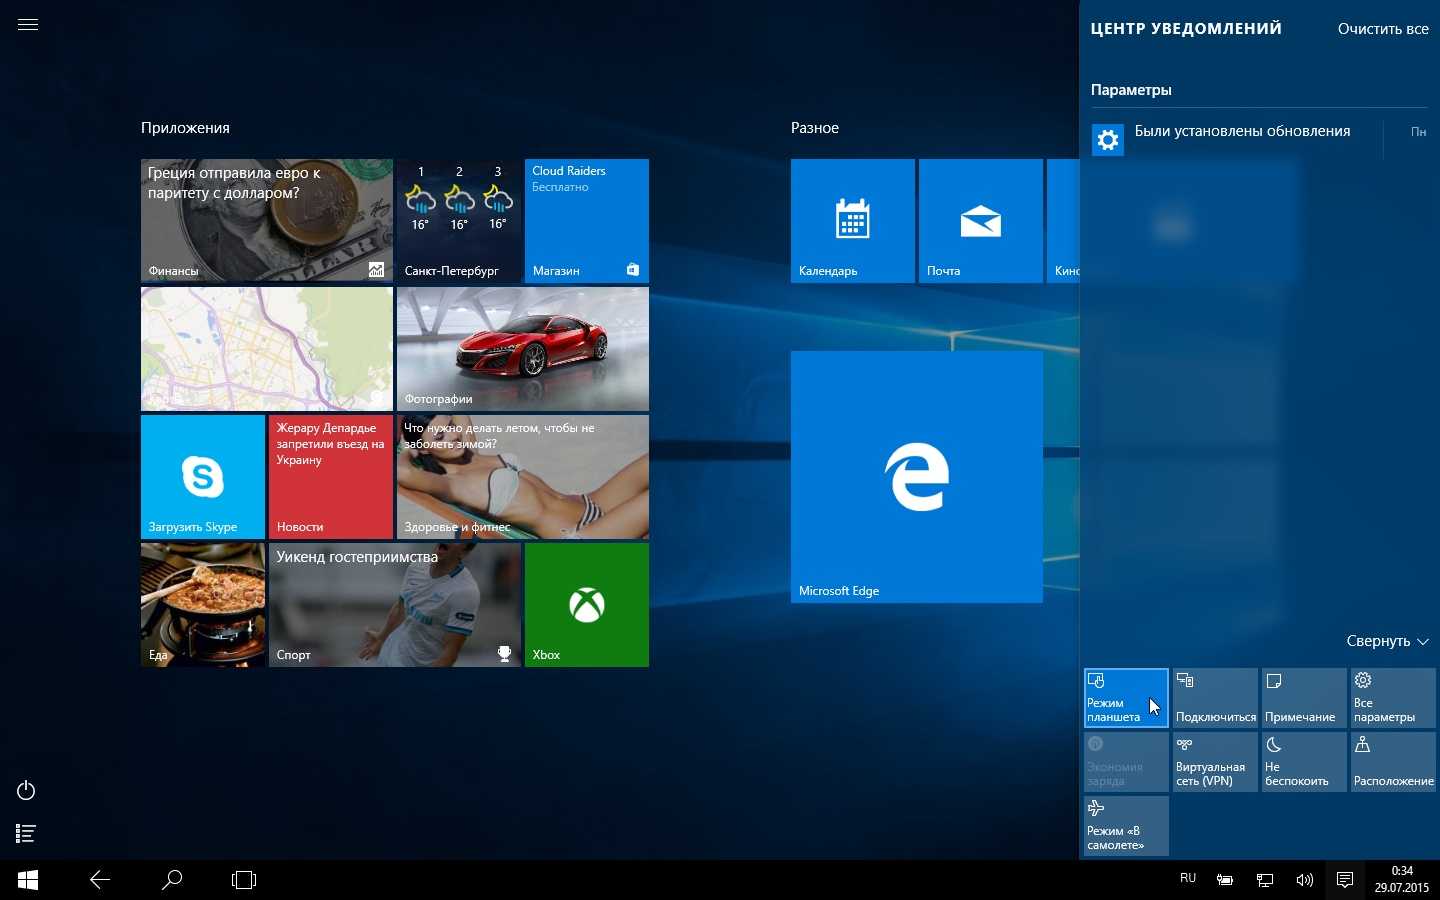Open Search with the magnifier icon
The width and height of the screenshot is (1440, 900).
[x=172, y=880]
